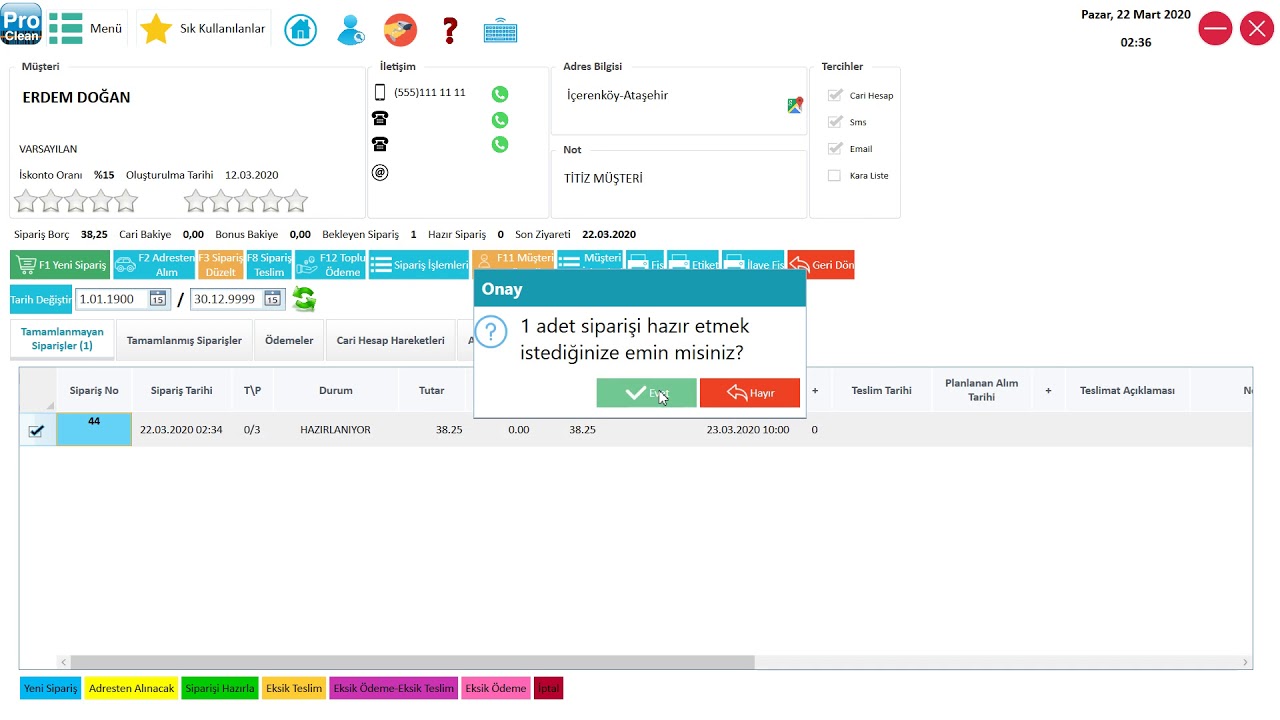Screen dimensions: 1280x720
Task: Open customer search icon
Action: click(351, 30)
